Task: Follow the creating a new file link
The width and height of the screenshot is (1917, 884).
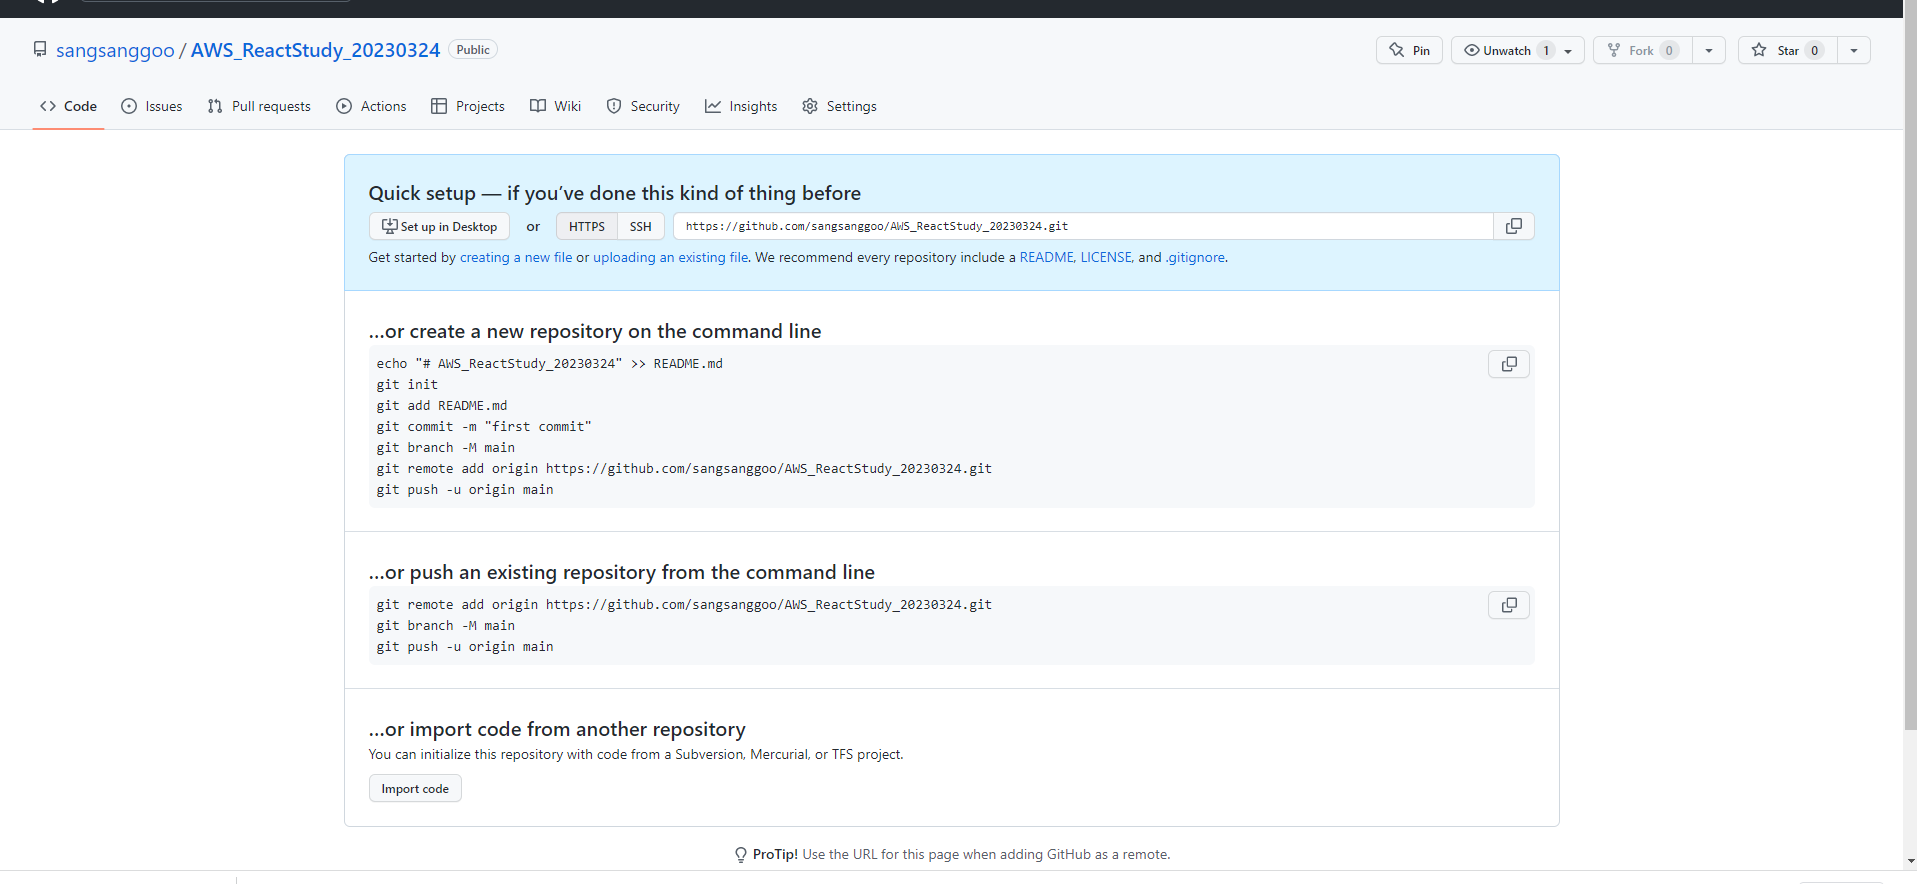Action: [516, 257]
